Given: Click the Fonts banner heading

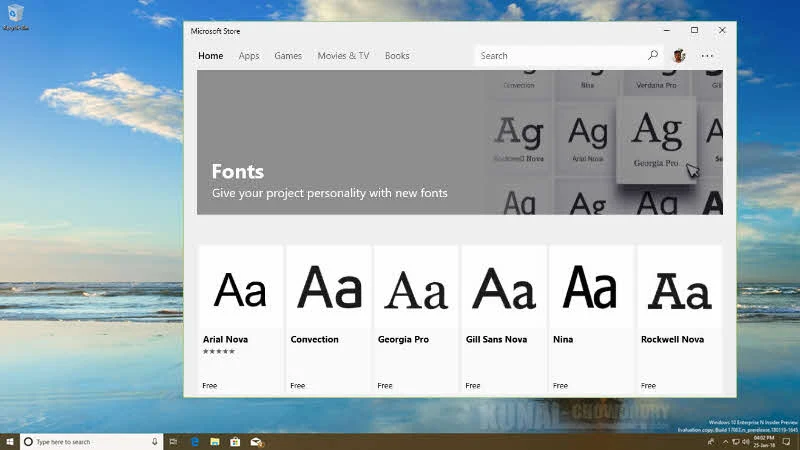Looking at the screenshot, I should coord(238,171).
